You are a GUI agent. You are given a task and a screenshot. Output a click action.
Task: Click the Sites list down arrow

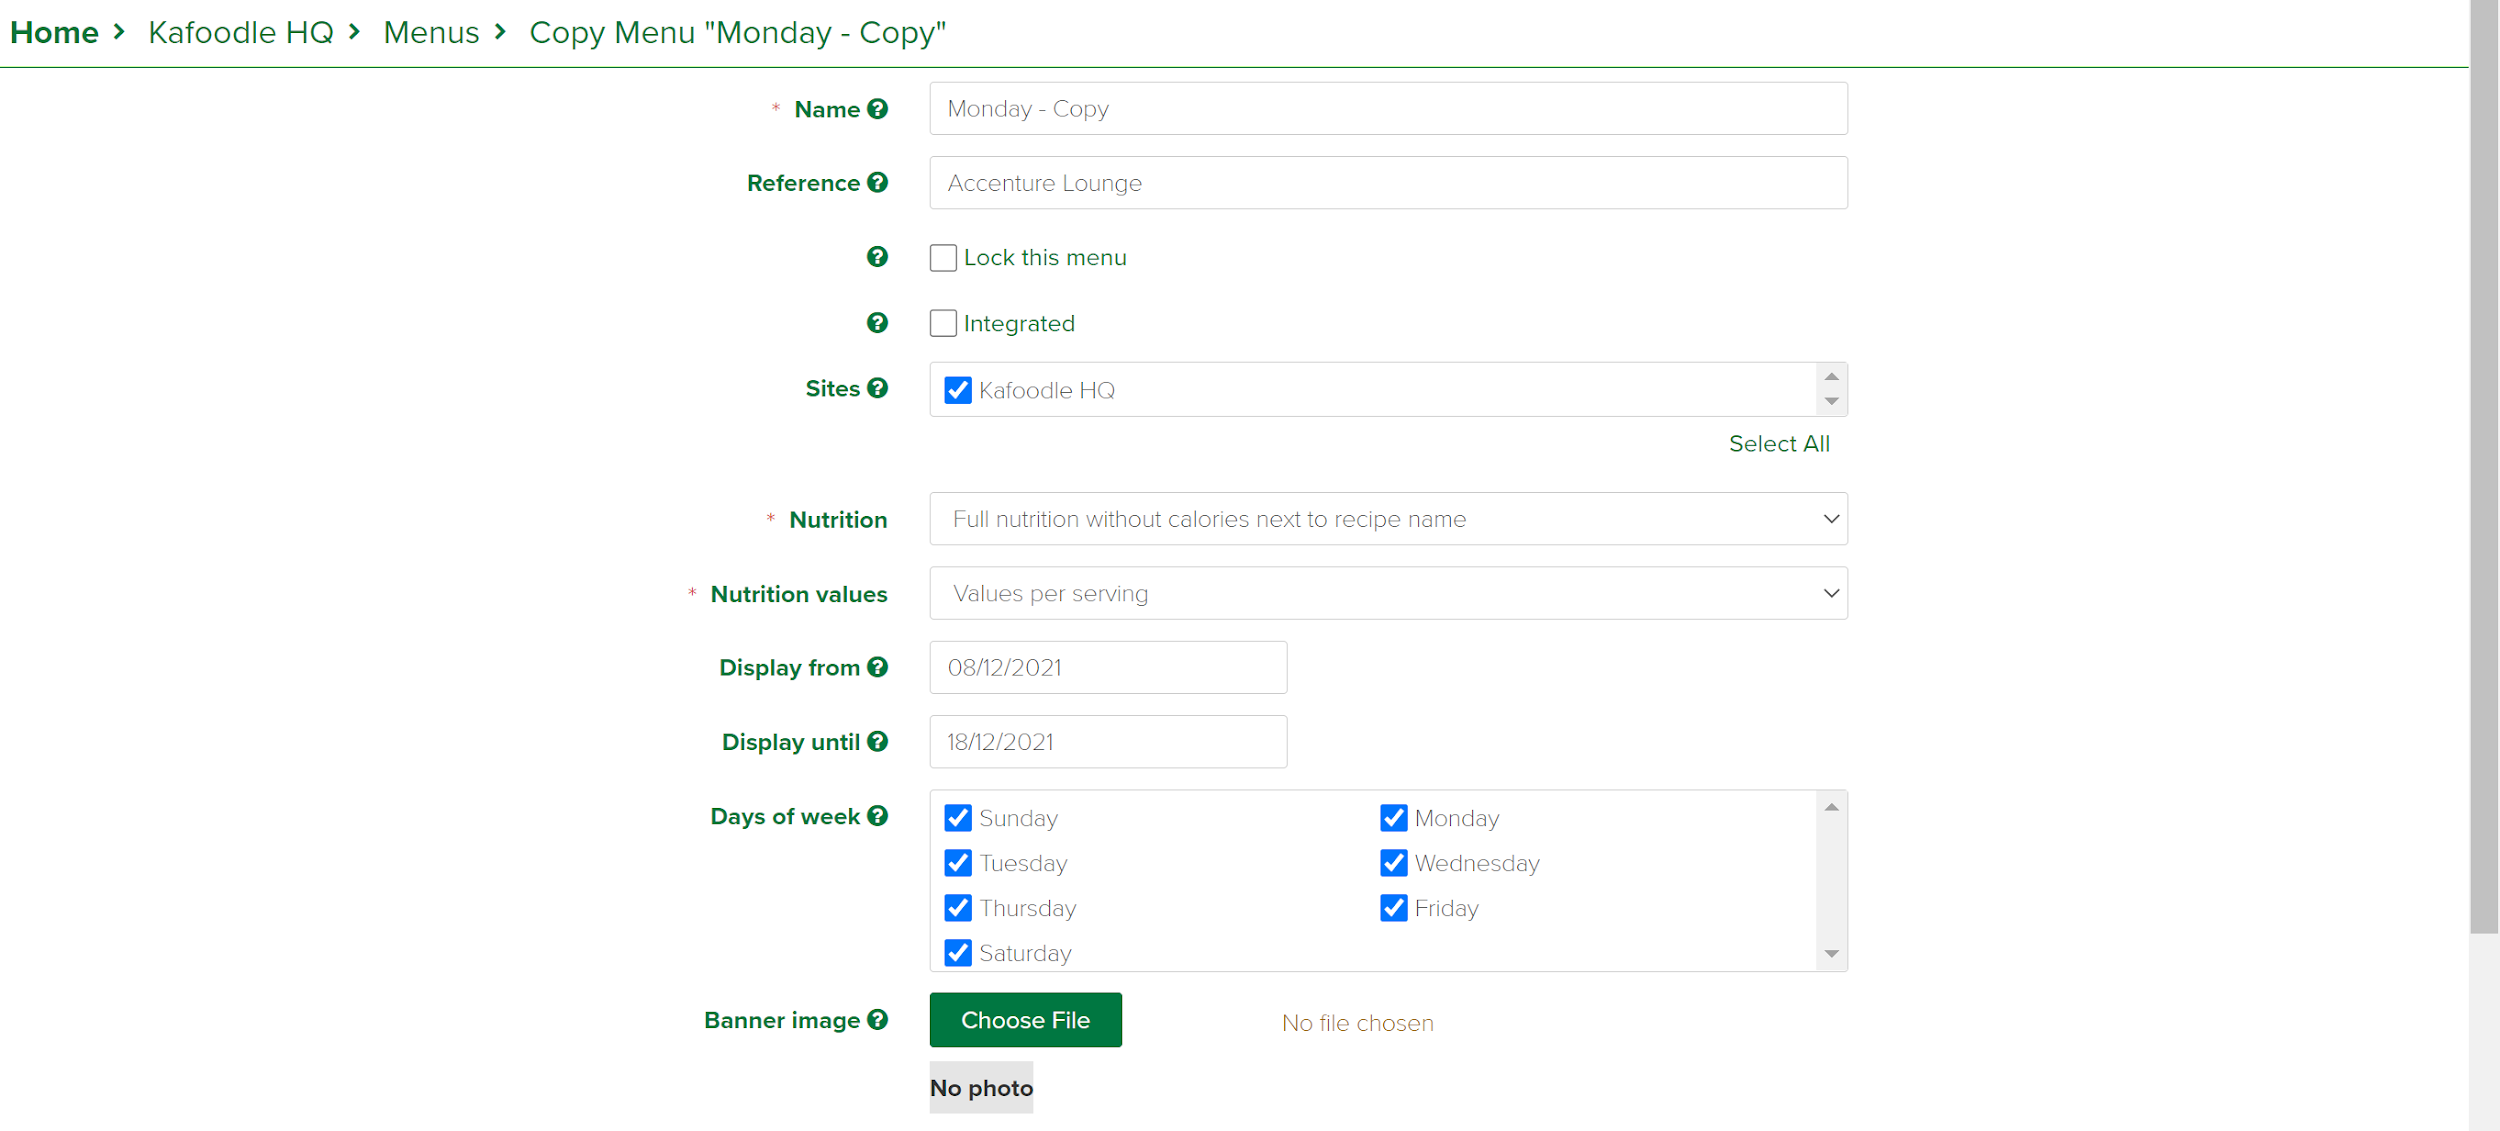pyautogui.click(x=1831, y=401)
